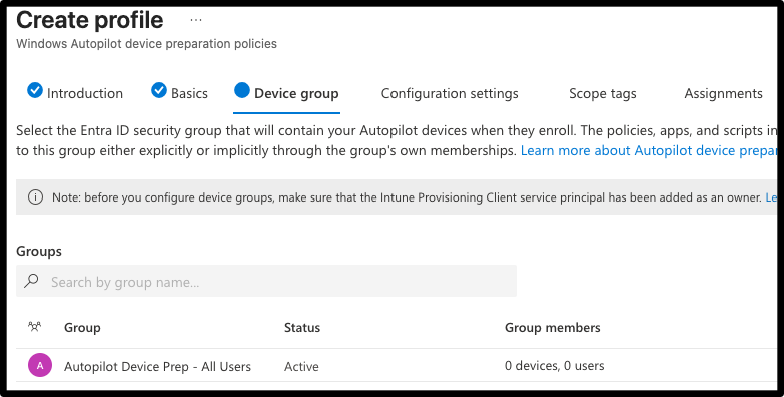Click the group type column header icon

tap(34, 327)
